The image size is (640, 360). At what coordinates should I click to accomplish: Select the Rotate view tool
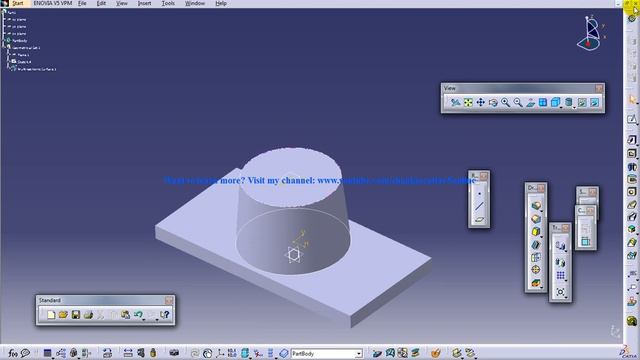coord(493,102)
